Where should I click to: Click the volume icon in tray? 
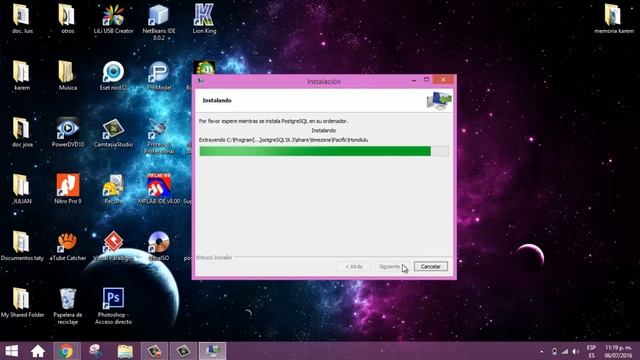[x=575, y=351]
